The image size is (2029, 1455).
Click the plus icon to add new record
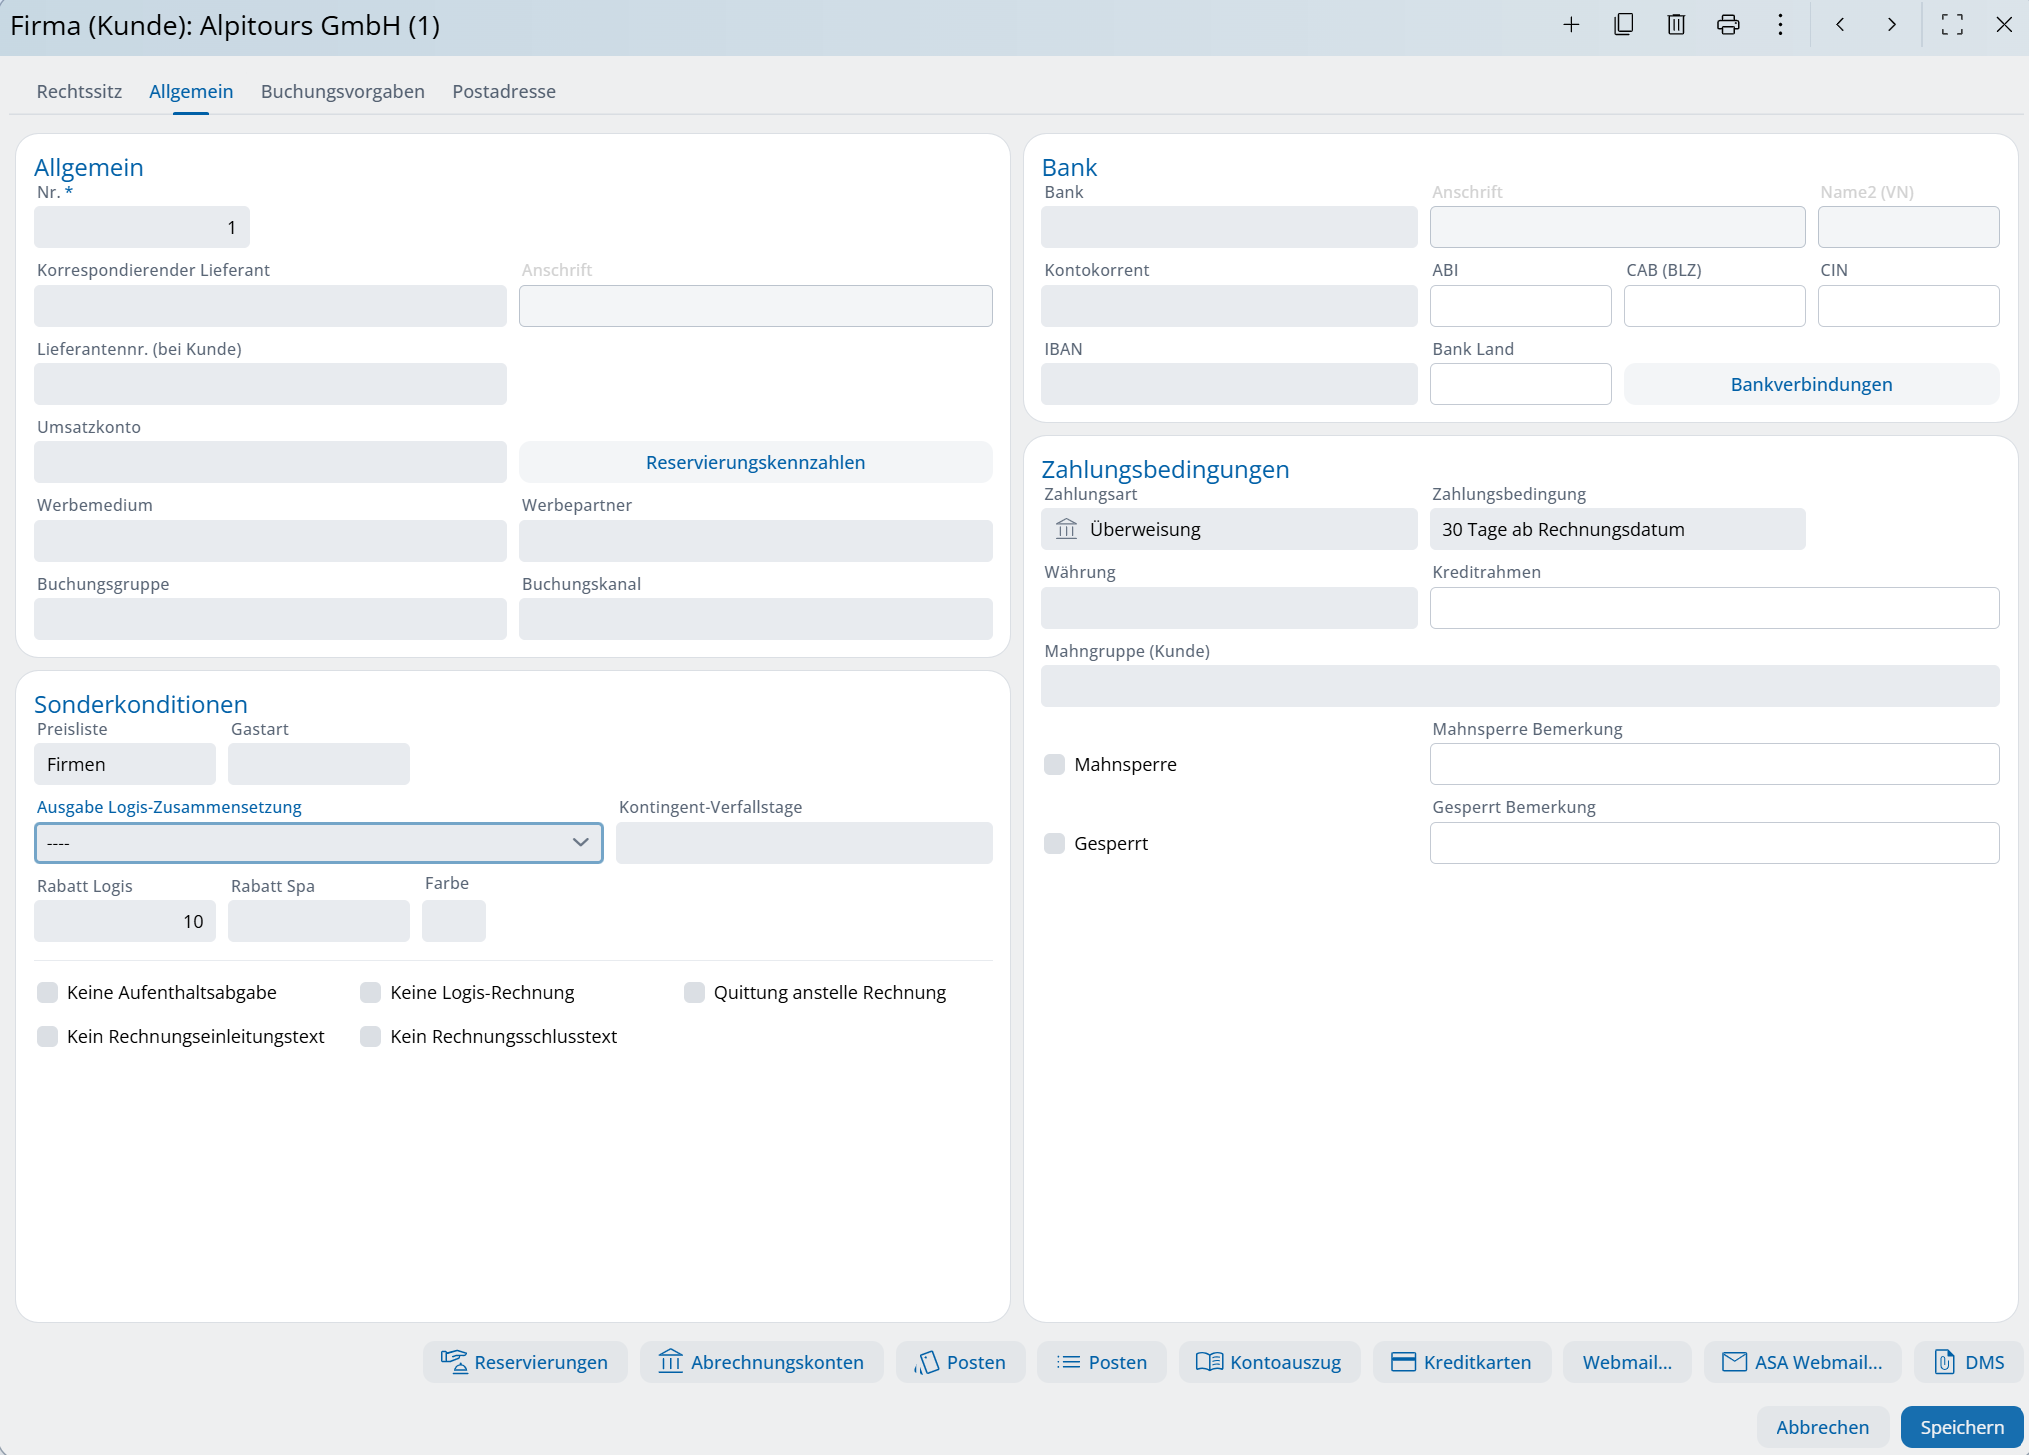(1571, 25)
